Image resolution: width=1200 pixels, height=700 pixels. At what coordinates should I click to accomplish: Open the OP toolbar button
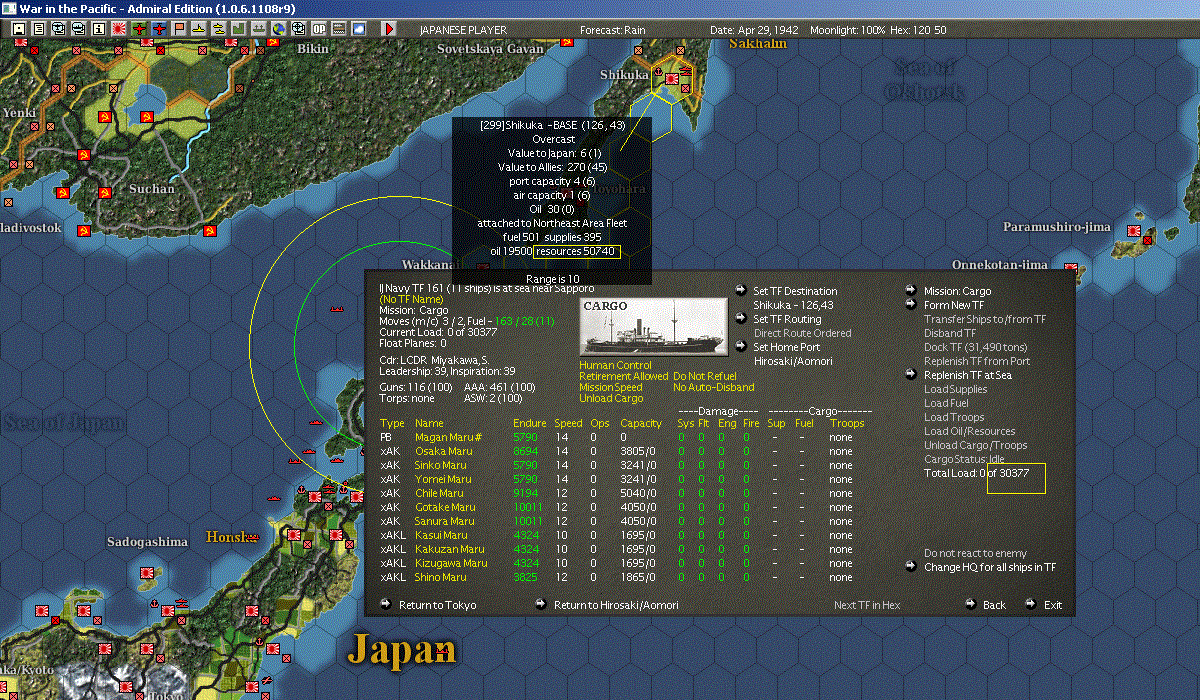tap(318, 29)
